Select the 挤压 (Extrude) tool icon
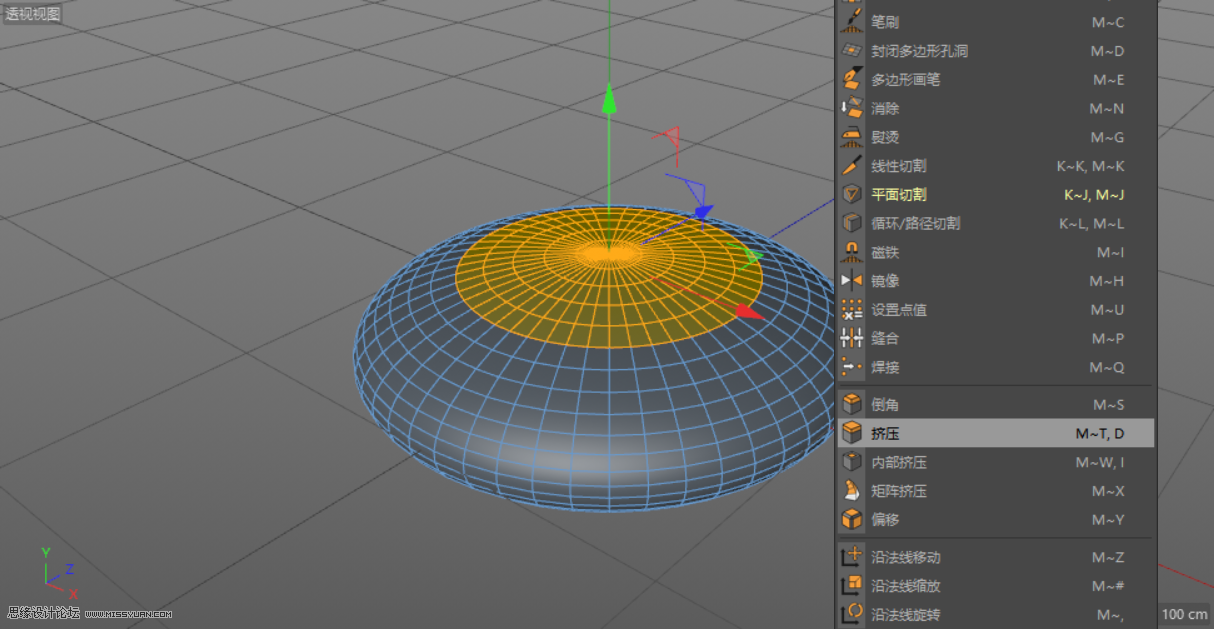The height and width of the screenshot is (629, 1214). click(x=852, y=432)
